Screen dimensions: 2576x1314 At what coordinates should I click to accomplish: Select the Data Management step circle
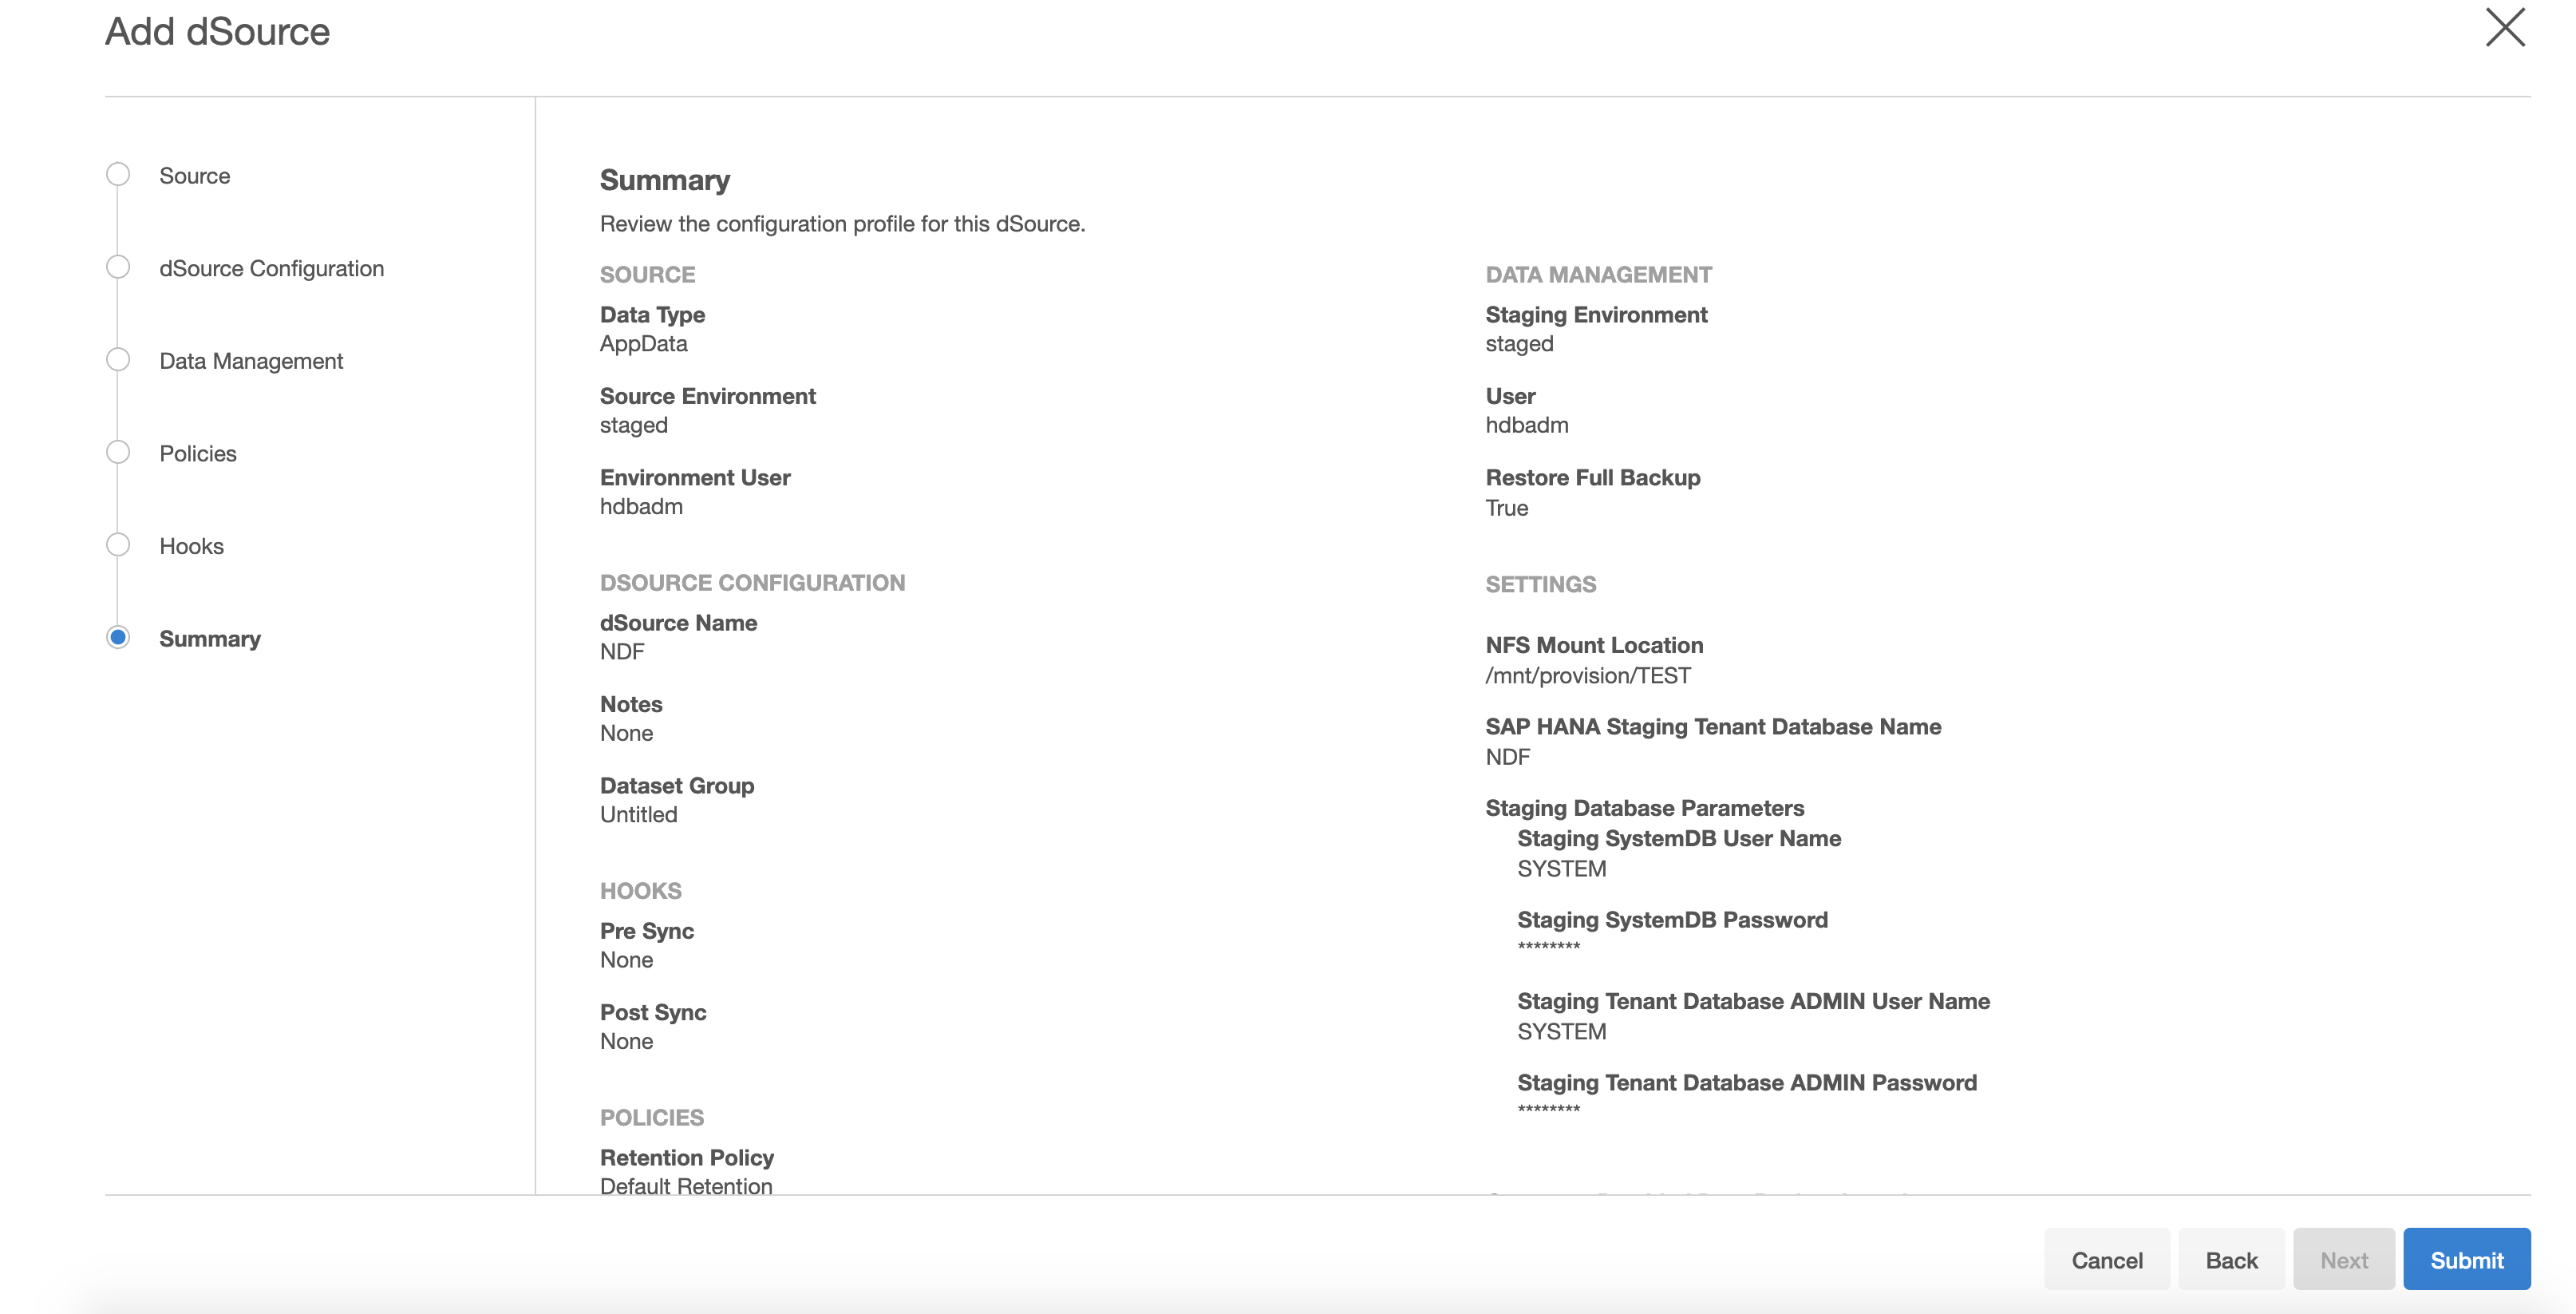pyautogui.click(x=118, y=360)
